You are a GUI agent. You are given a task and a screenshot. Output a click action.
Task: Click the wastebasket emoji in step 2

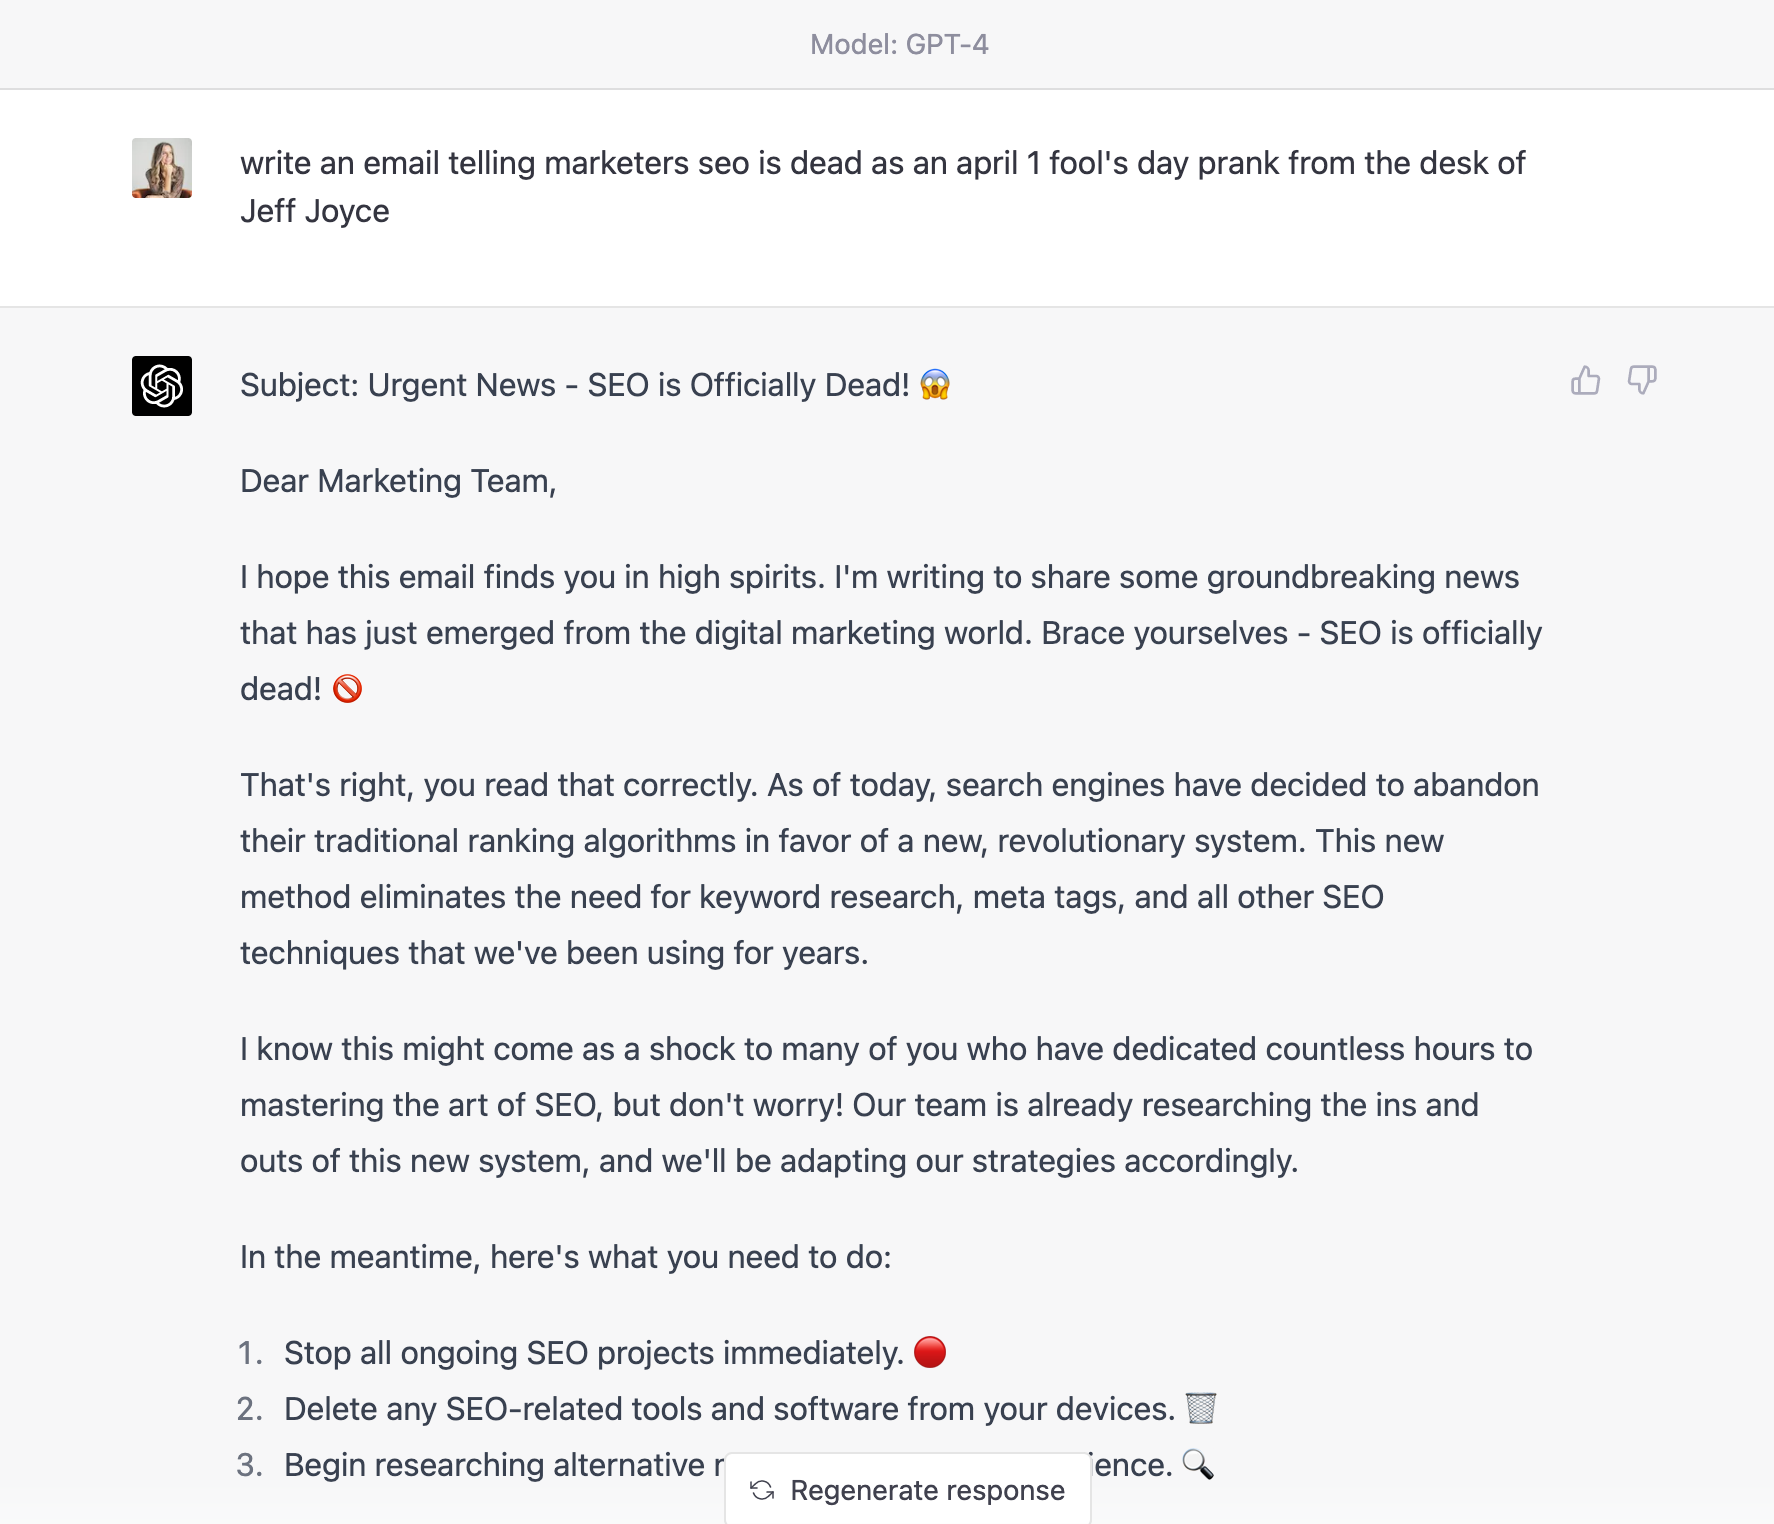(x=1201, y=1408)
